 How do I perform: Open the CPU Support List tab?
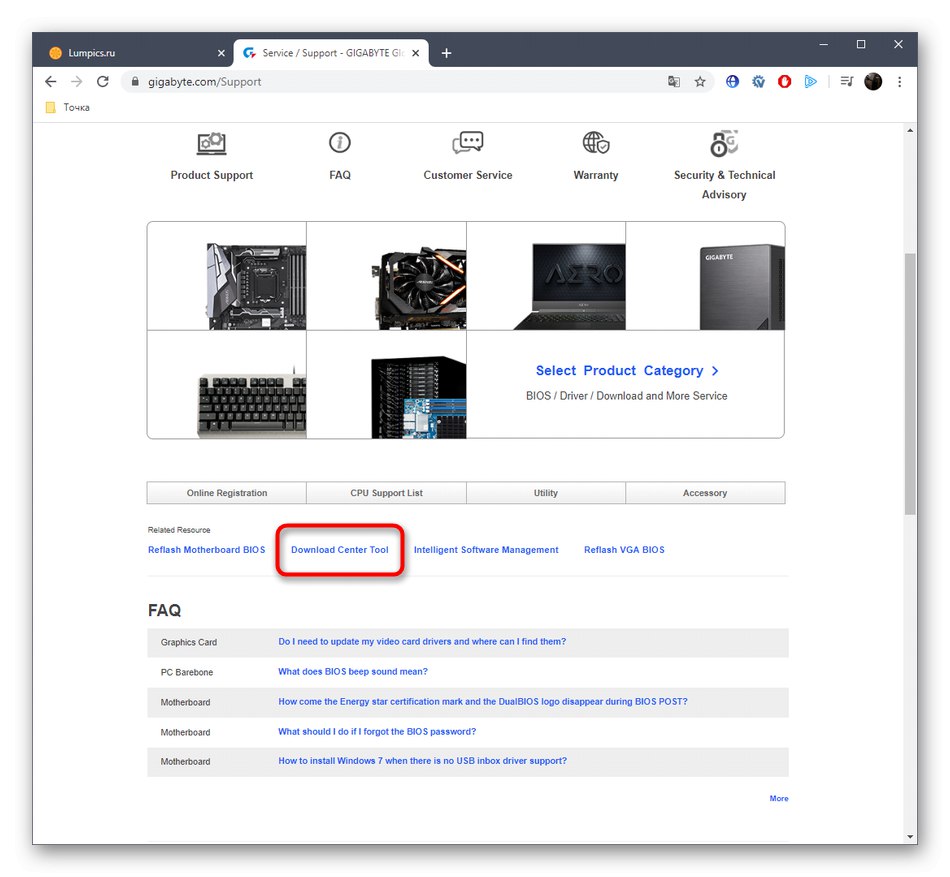click(x=387, y=493)
